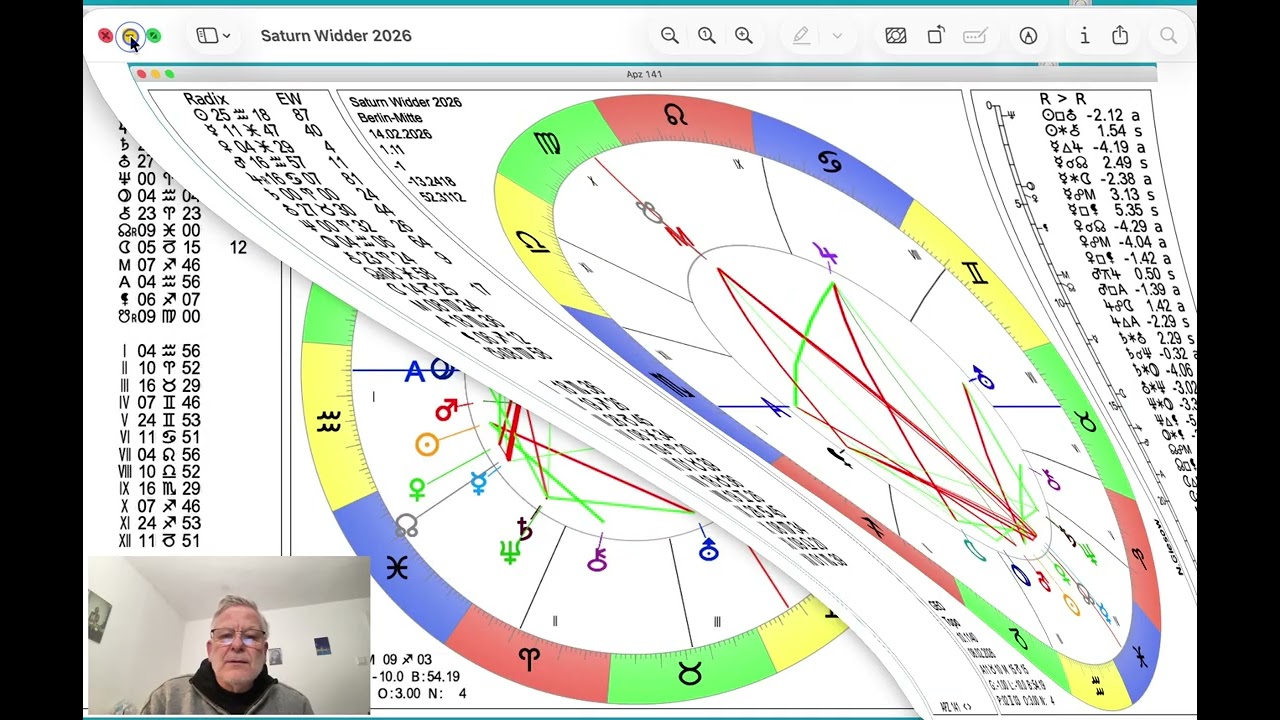Click the Virgo sign on green segment

547,143
